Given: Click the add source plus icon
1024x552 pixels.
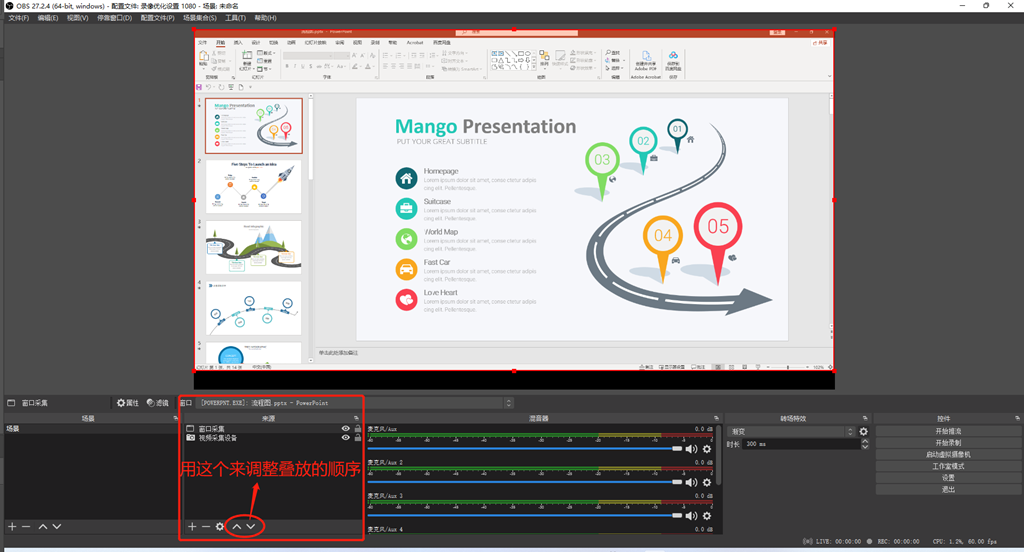Looking at the screenshot, I should (192, 526).
